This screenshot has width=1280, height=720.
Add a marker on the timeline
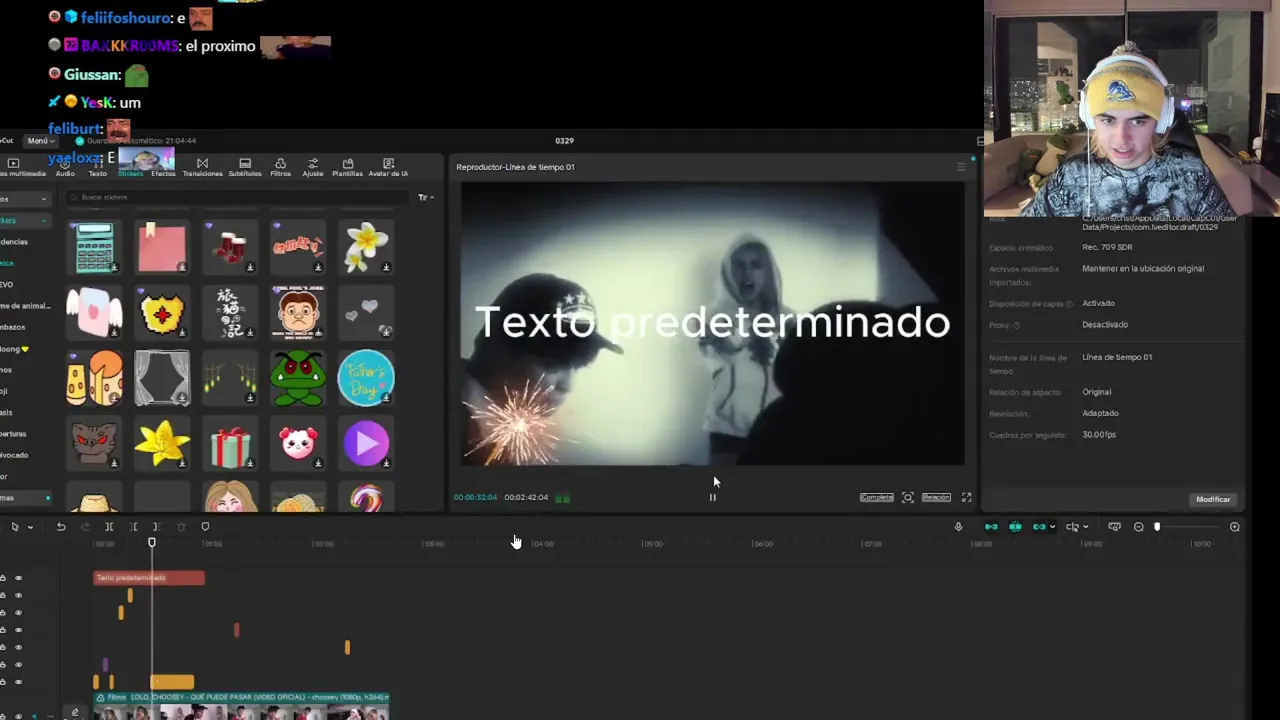click(x=205, y=527)
